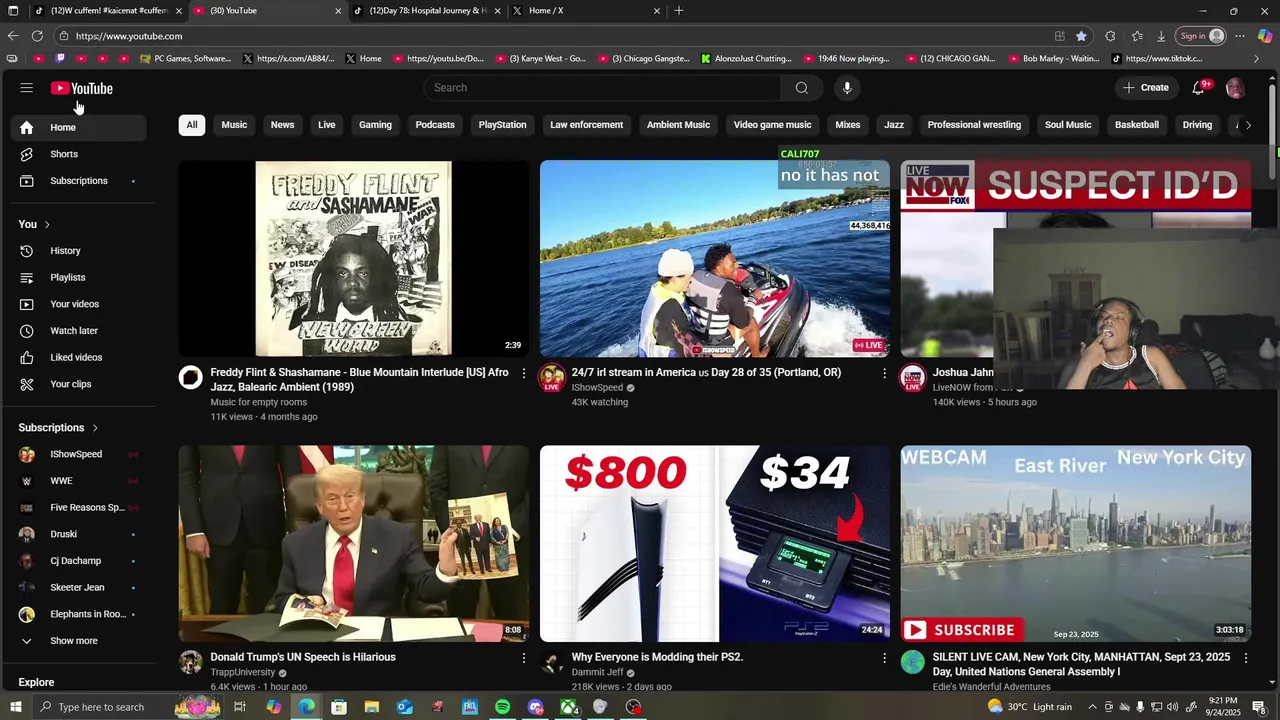Expand the Subscriptions section heading chevron
Viewport: 1280px width, 720px height.
[95, 428]
